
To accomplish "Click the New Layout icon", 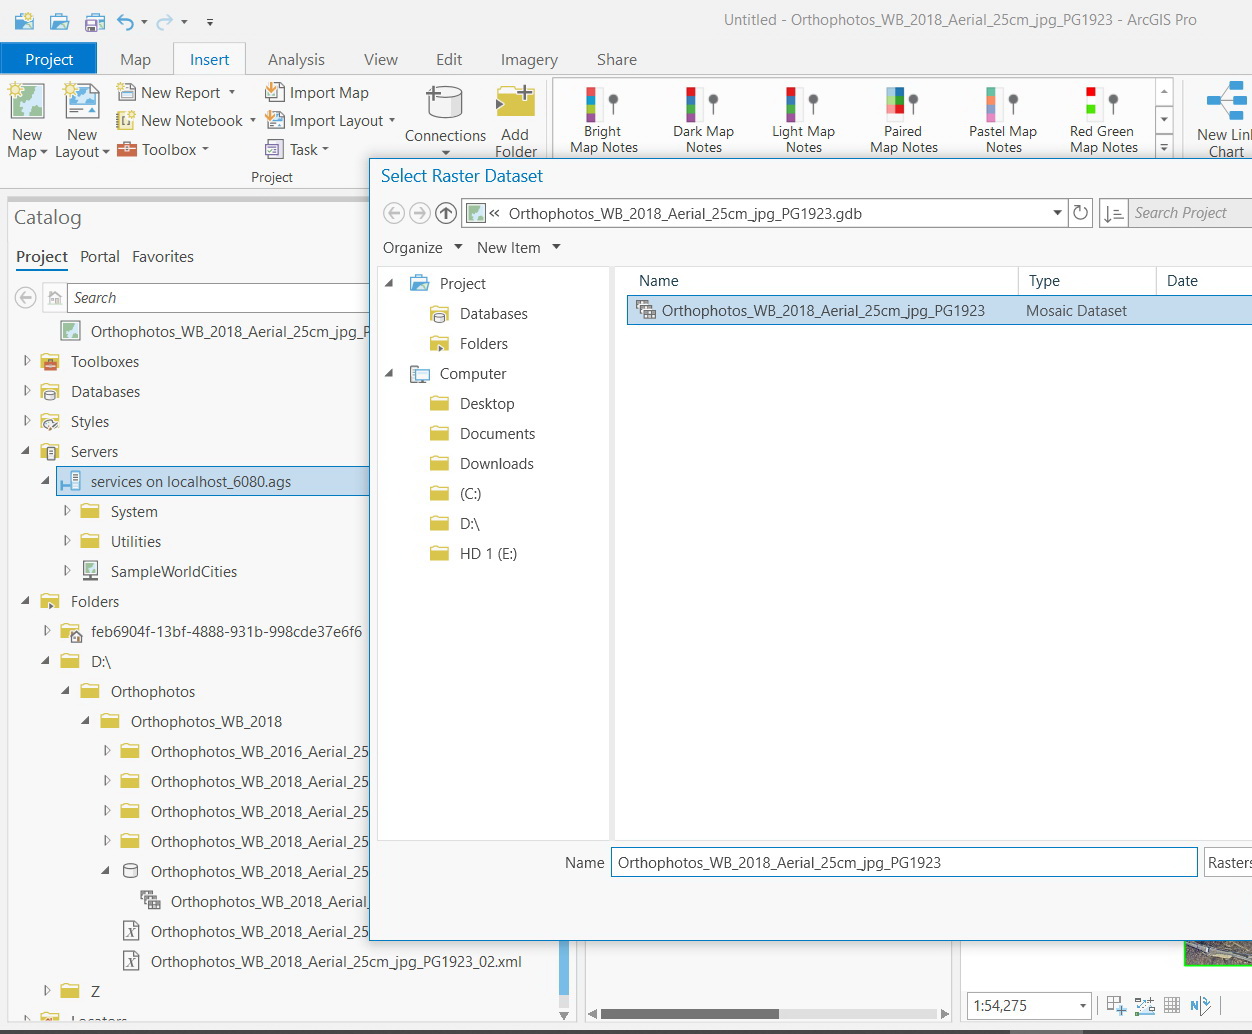I will tap(82, 103).
